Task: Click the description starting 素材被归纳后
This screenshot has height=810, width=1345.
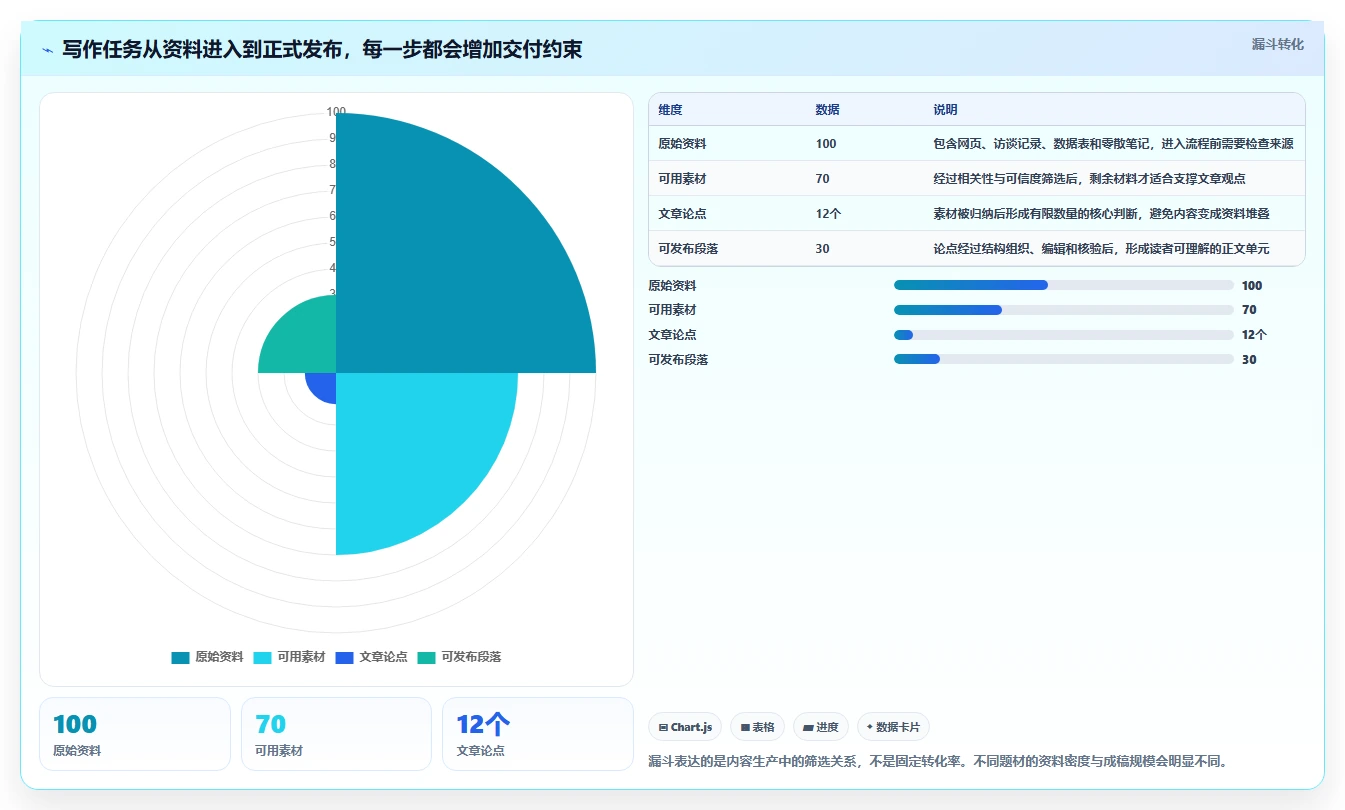Action: click(x=1101, y=214)
